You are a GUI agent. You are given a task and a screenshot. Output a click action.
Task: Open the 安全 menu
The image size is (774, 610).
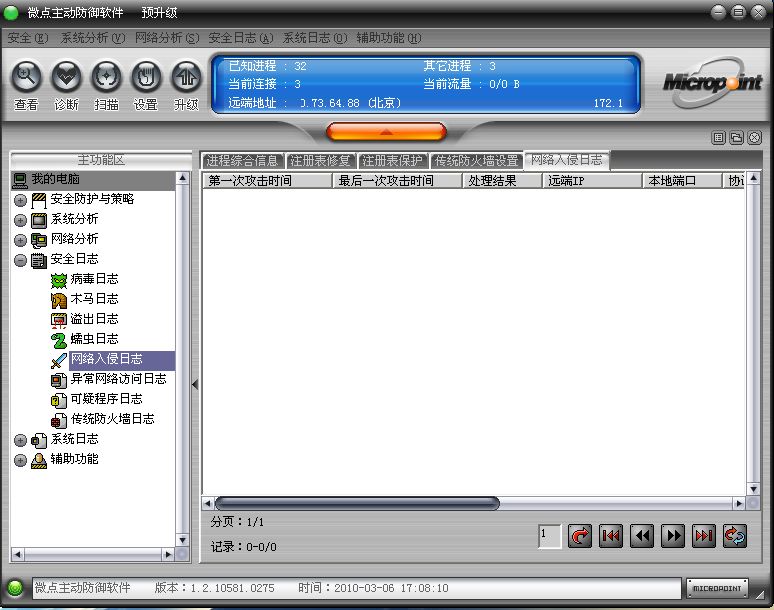pyautogui.click(x=28, y=38)
